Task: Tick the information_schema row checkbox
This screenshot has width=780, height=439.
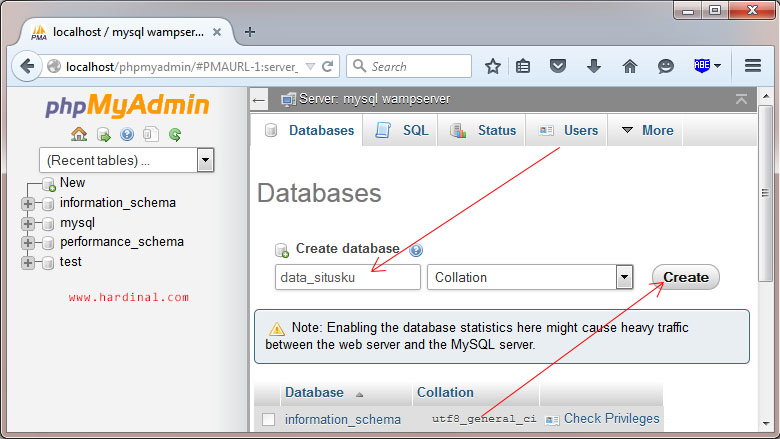Action: pos(269,420)
